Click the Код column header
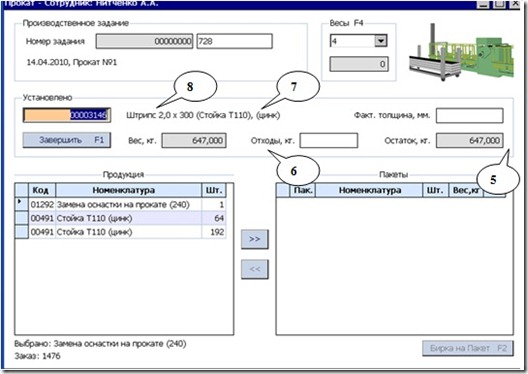This screenshot has height=374, width=528. tap(42, 191)
